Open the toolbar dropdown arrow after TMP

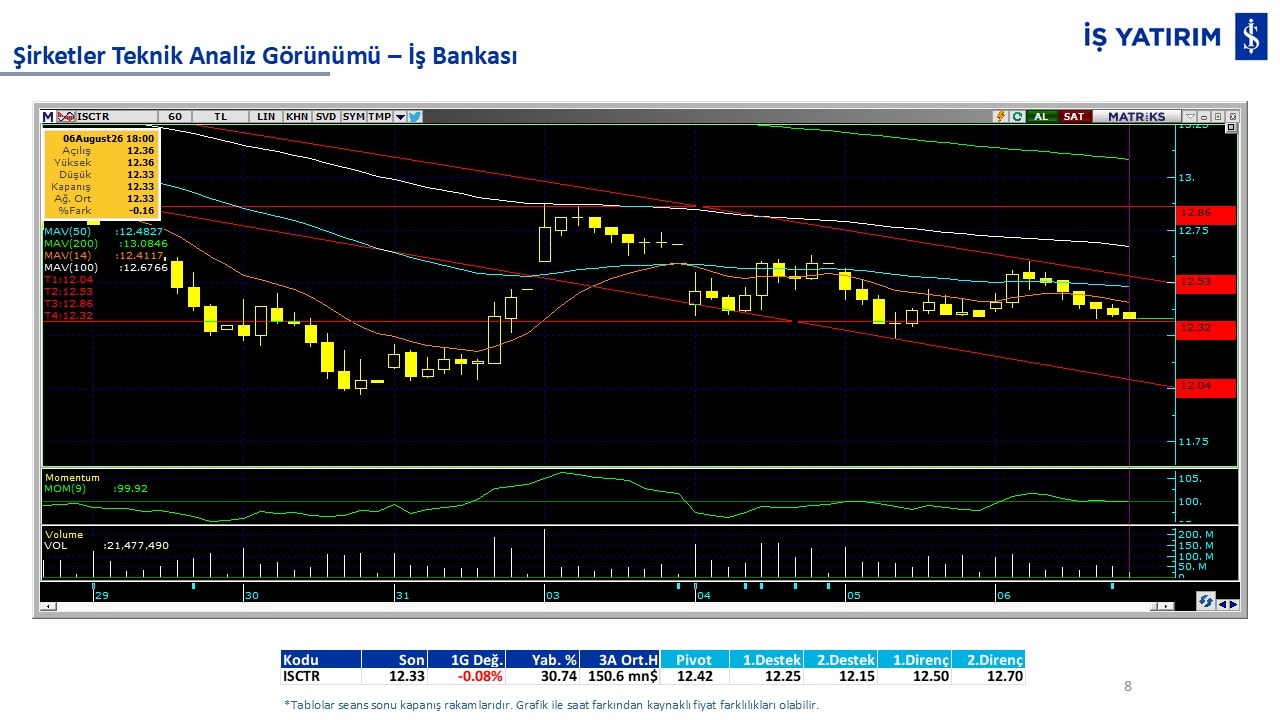point(400,116)
